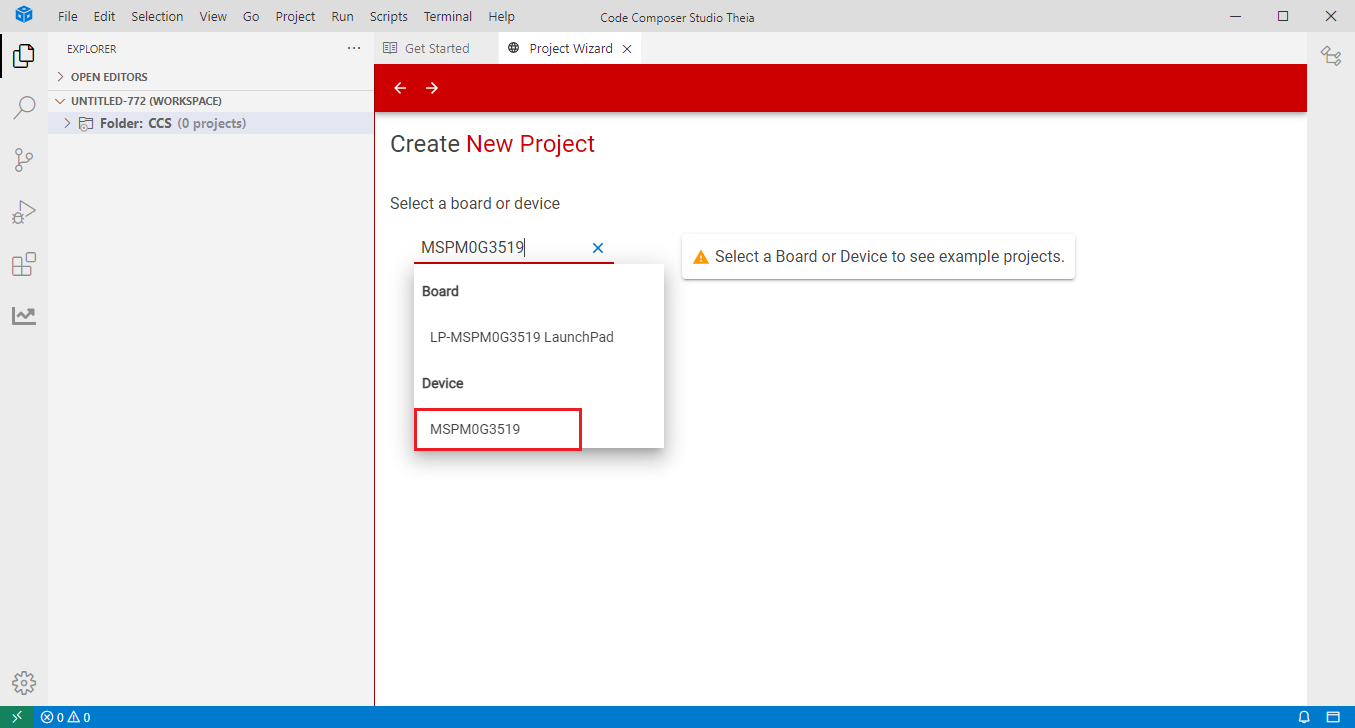
Task: Open the Help menu
Action: coord(502,17)
